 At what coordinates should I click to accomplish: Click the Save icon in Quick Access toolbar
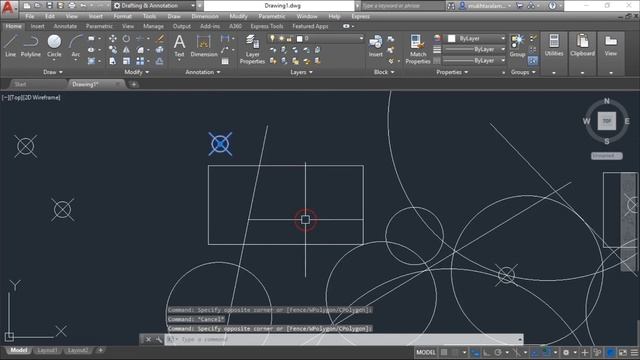(49, 6)
